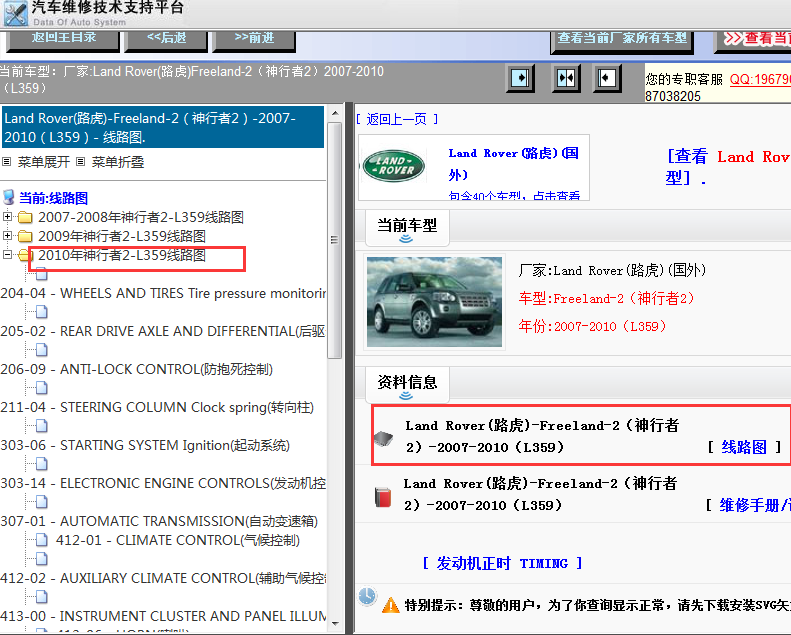
Task: Click the red book icon beside 维修手册
Action: click(x=383, y=497)
